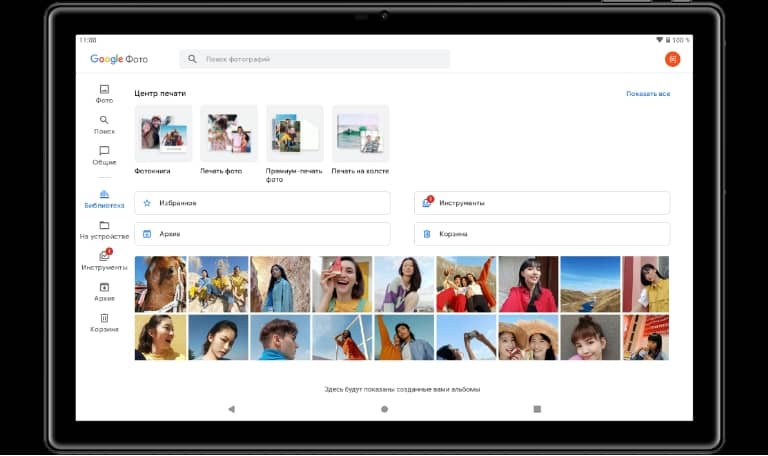Click the Показать все link
This screenshot has width=768, height=456.
647,94
